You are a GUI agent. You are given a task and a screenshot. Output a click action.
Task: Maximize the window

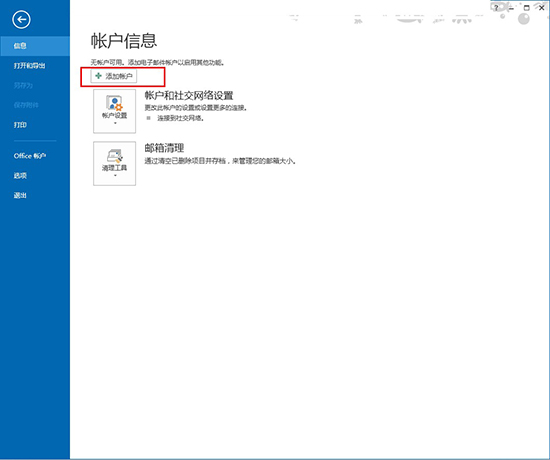(x=526, y=8)
